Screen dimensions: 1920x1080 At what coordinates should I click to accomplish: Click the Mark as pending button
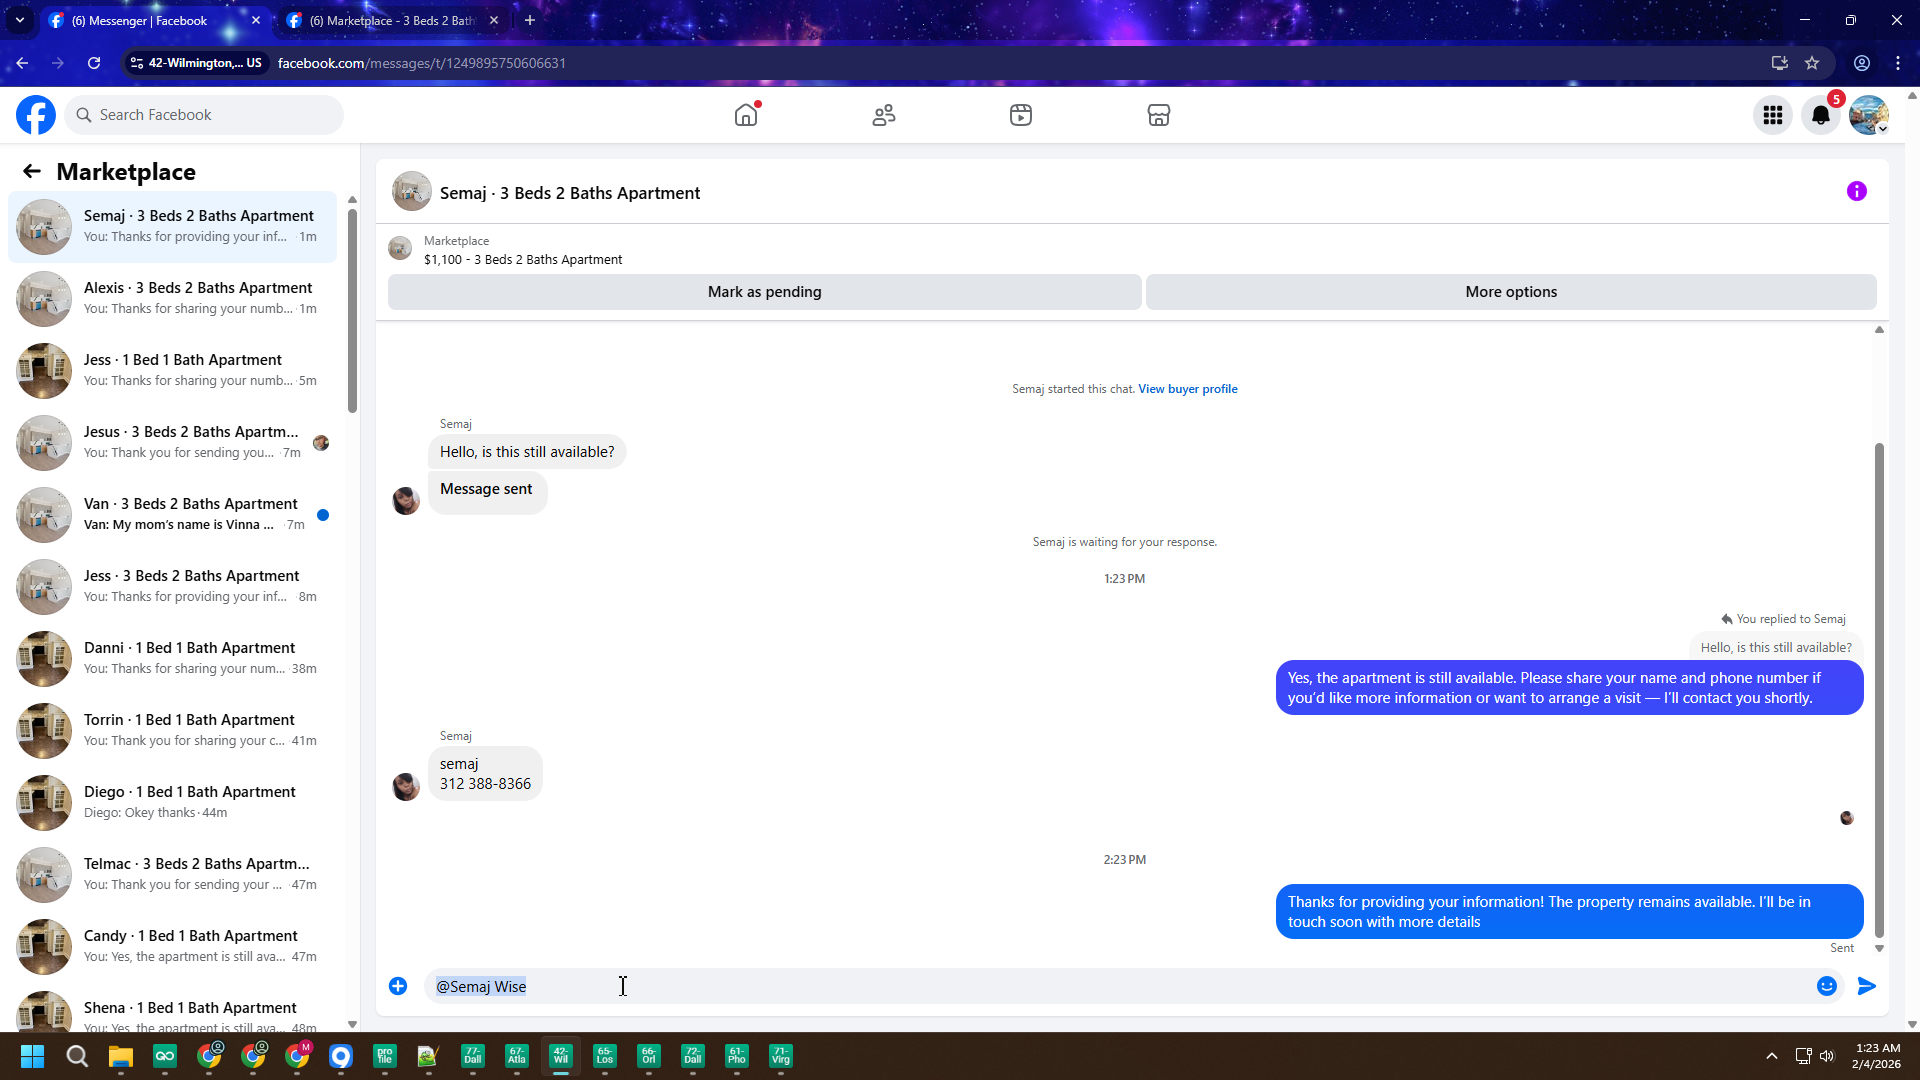tap(764, 292)
